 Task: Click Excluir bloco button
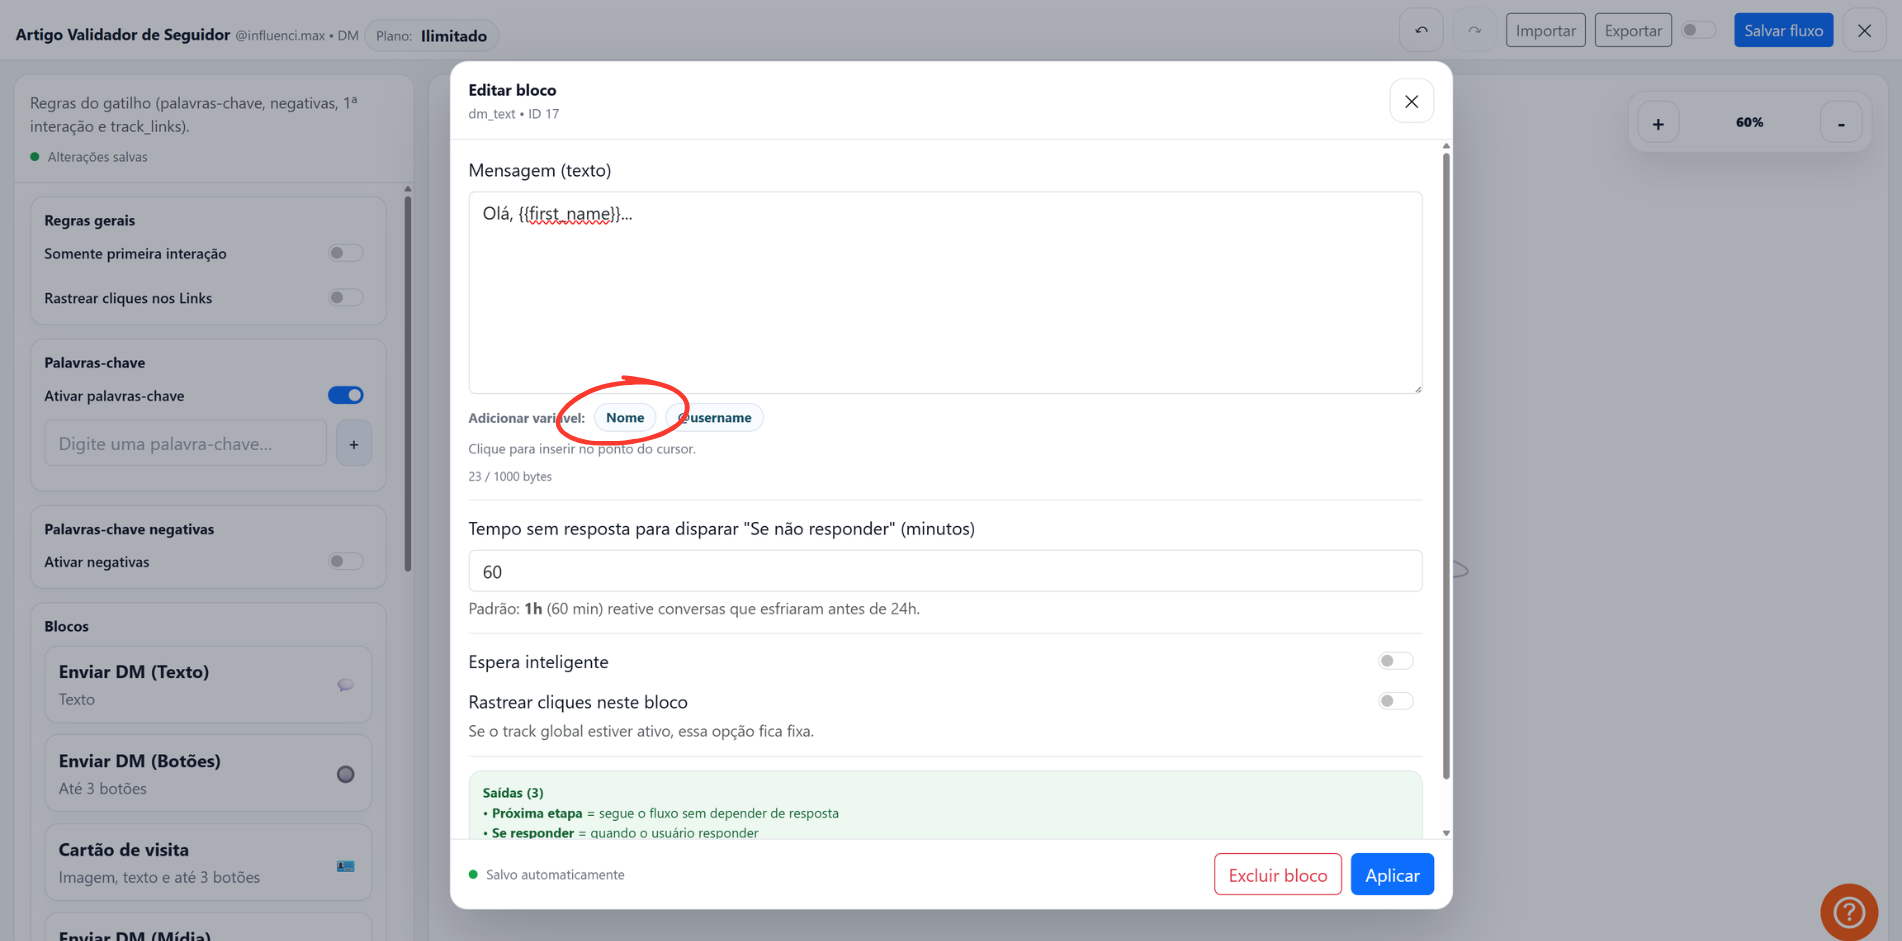point(1277,875)
